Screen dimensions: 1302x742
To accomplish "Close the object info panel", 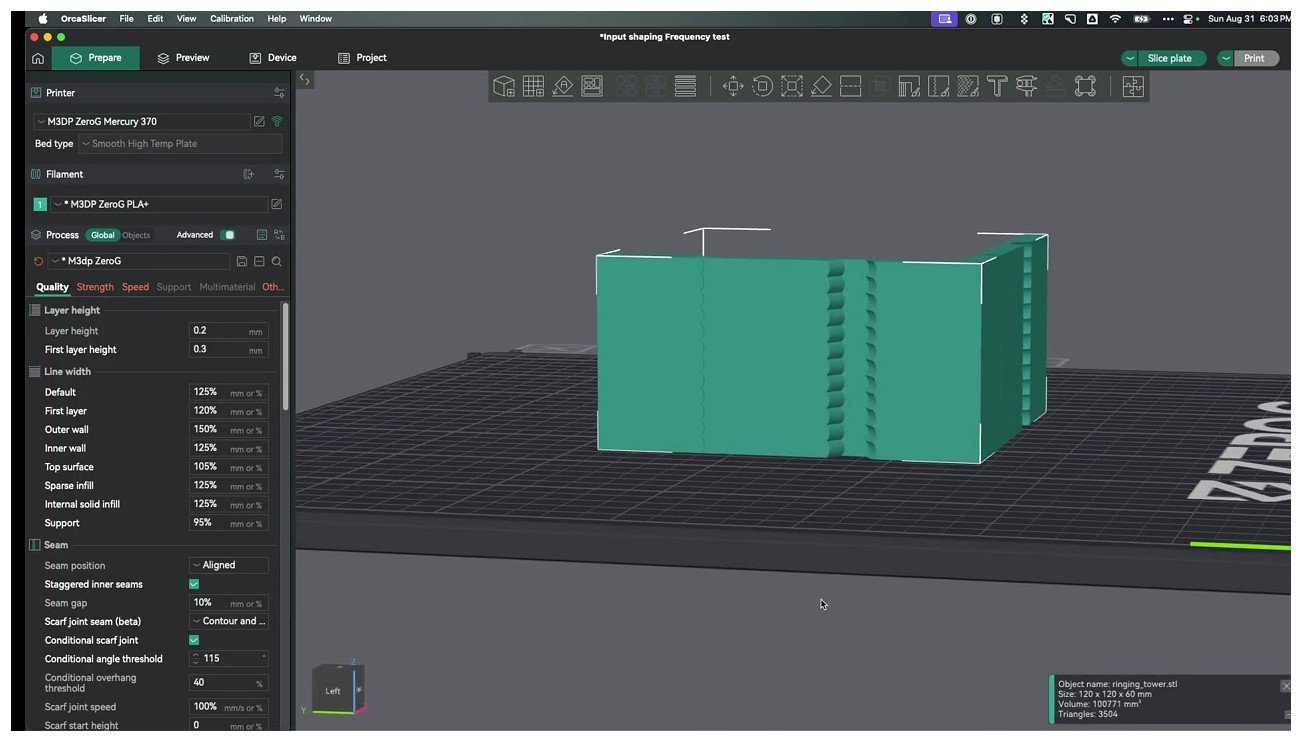I will (1286, 686).
